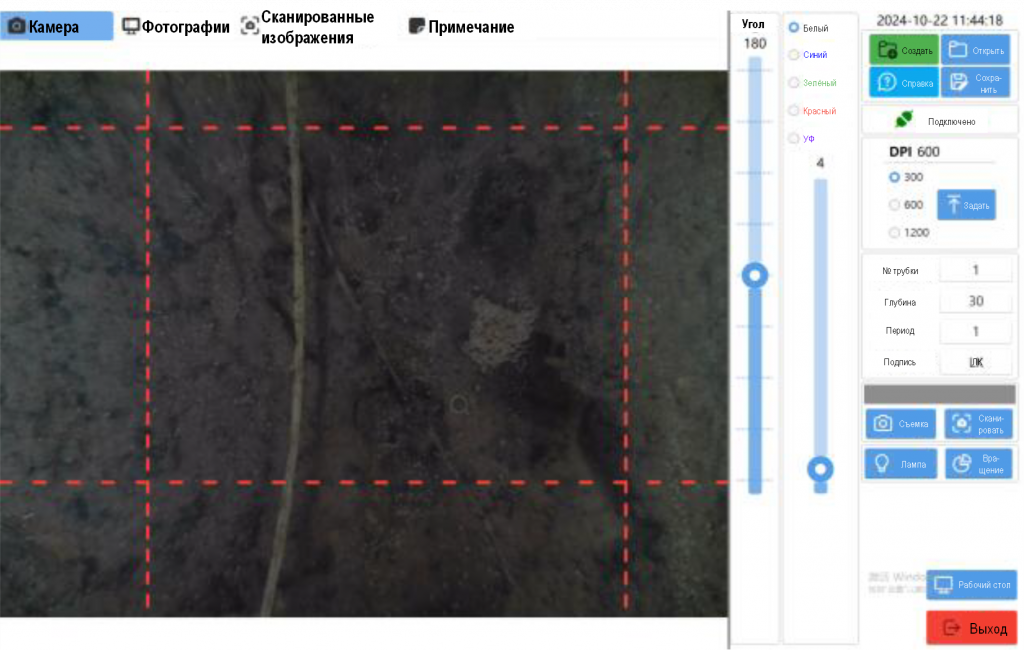Open the Сканированные изображения tab
This screenshot has height=650, width=1024.
pos(308,27)
